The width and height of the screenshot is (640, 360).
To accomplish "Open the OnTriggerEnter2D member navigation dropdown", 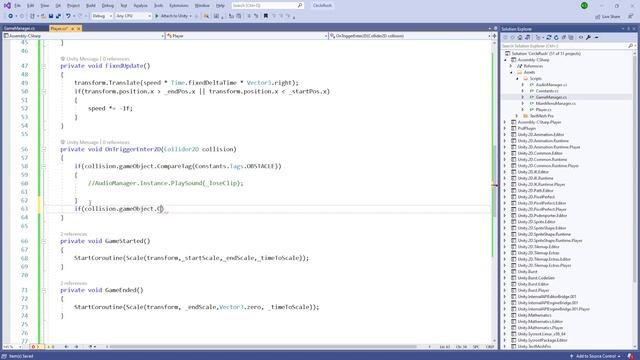I will coord(410,36).
